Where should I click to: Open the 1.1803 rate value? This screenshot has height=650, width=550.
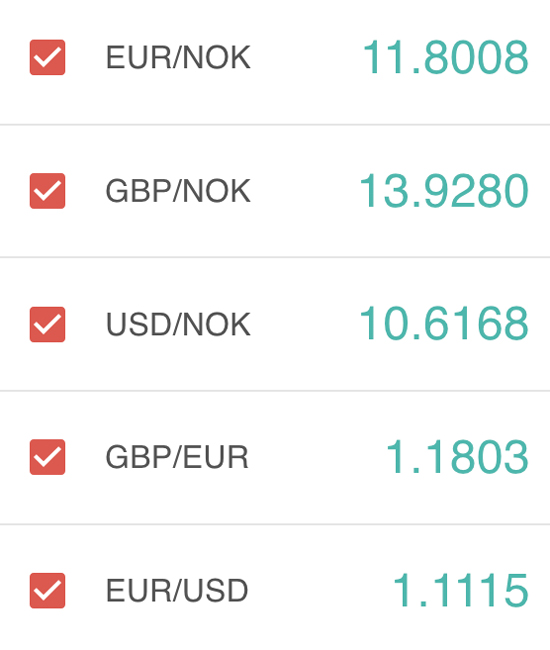pyautogui.click(x=457, y=457)
